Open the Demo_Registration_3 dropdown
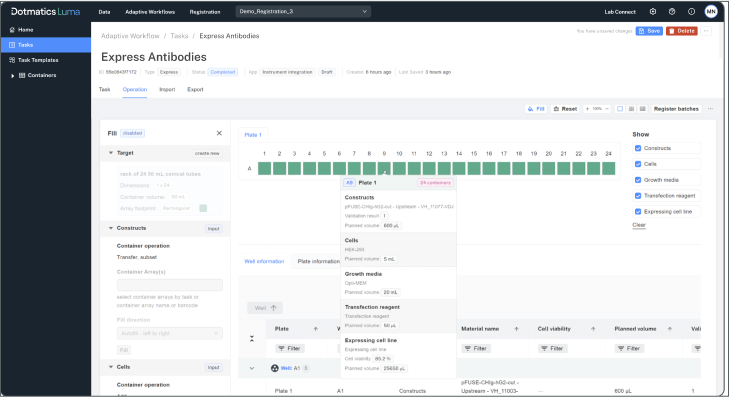 click(303, 12)
